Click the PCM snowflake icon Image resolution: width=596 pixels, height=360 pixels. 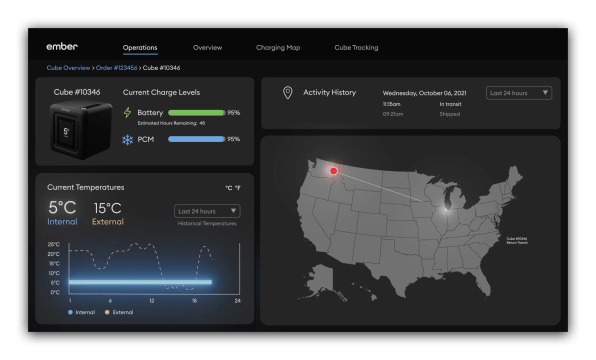click(127, 140)
